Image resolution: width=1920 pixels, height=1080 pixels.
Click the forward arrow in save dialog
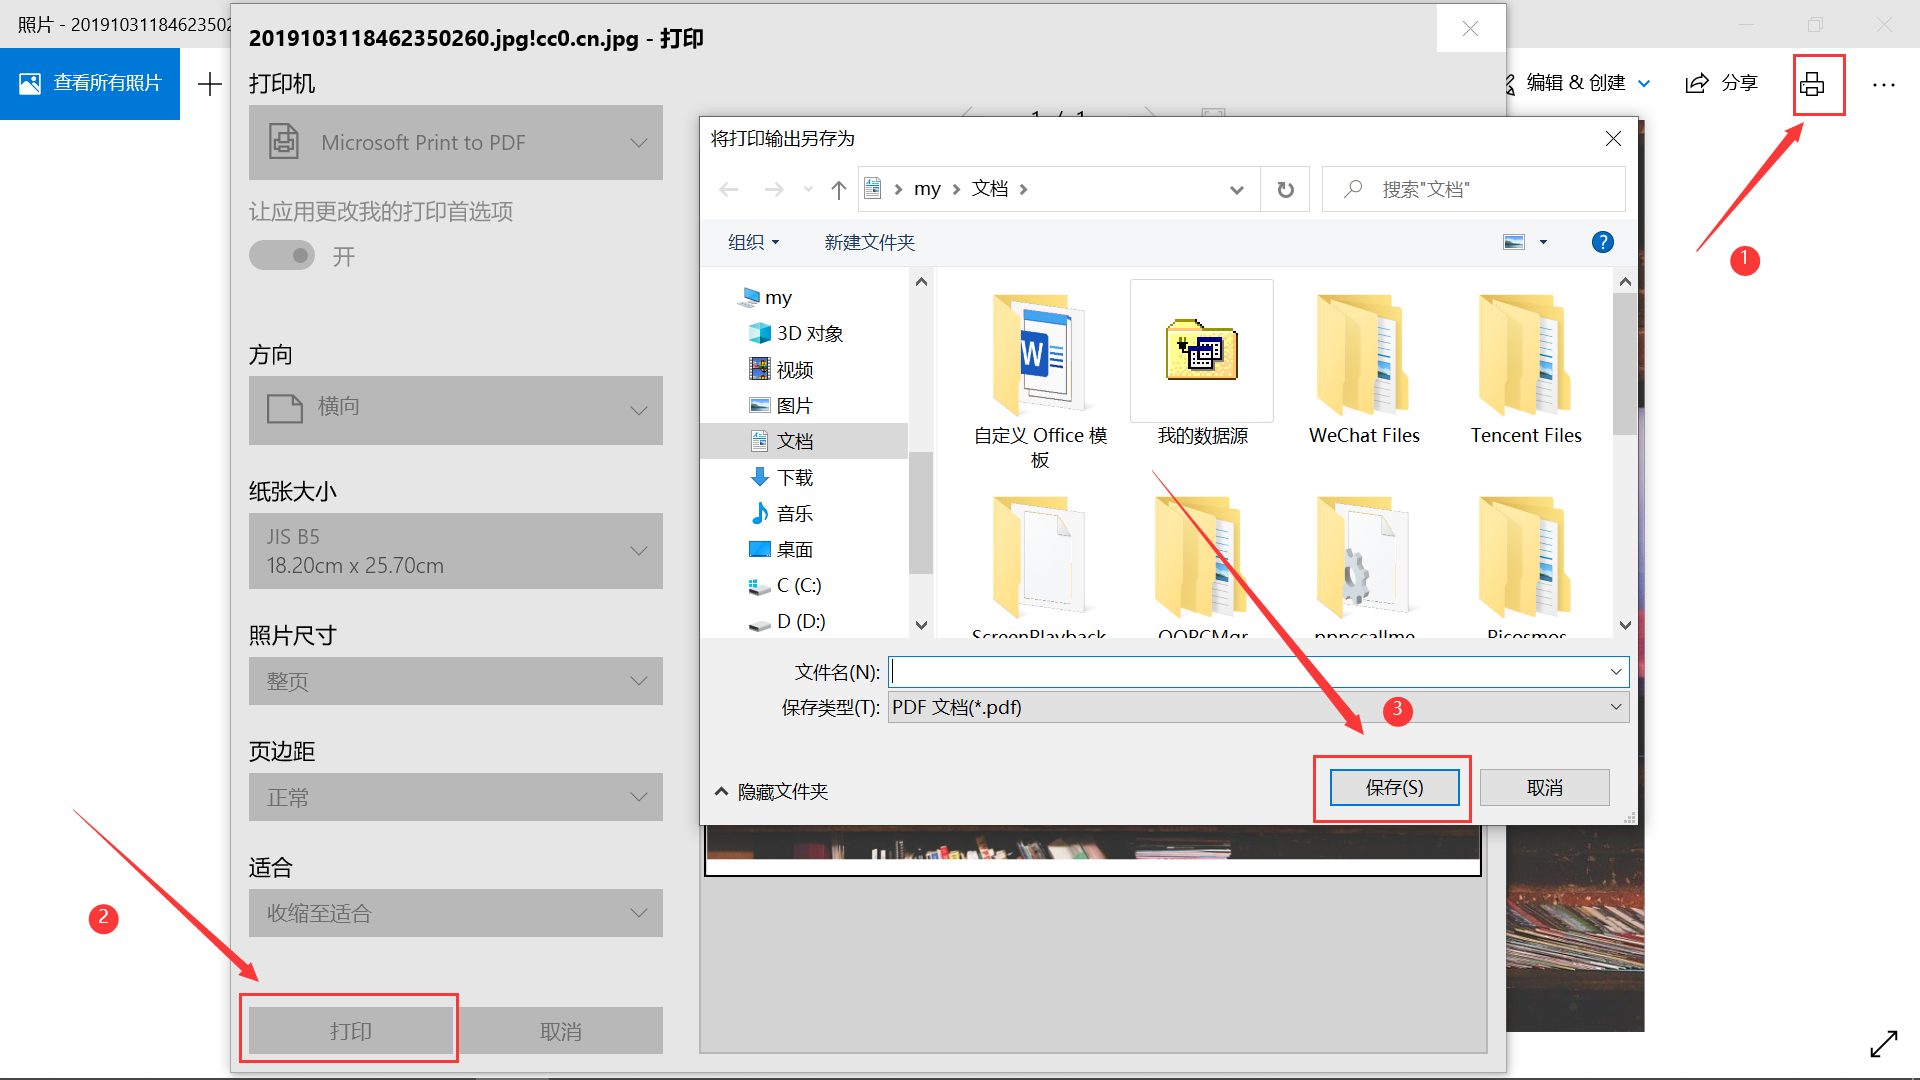pyautogui.click(x=774, y=189)
